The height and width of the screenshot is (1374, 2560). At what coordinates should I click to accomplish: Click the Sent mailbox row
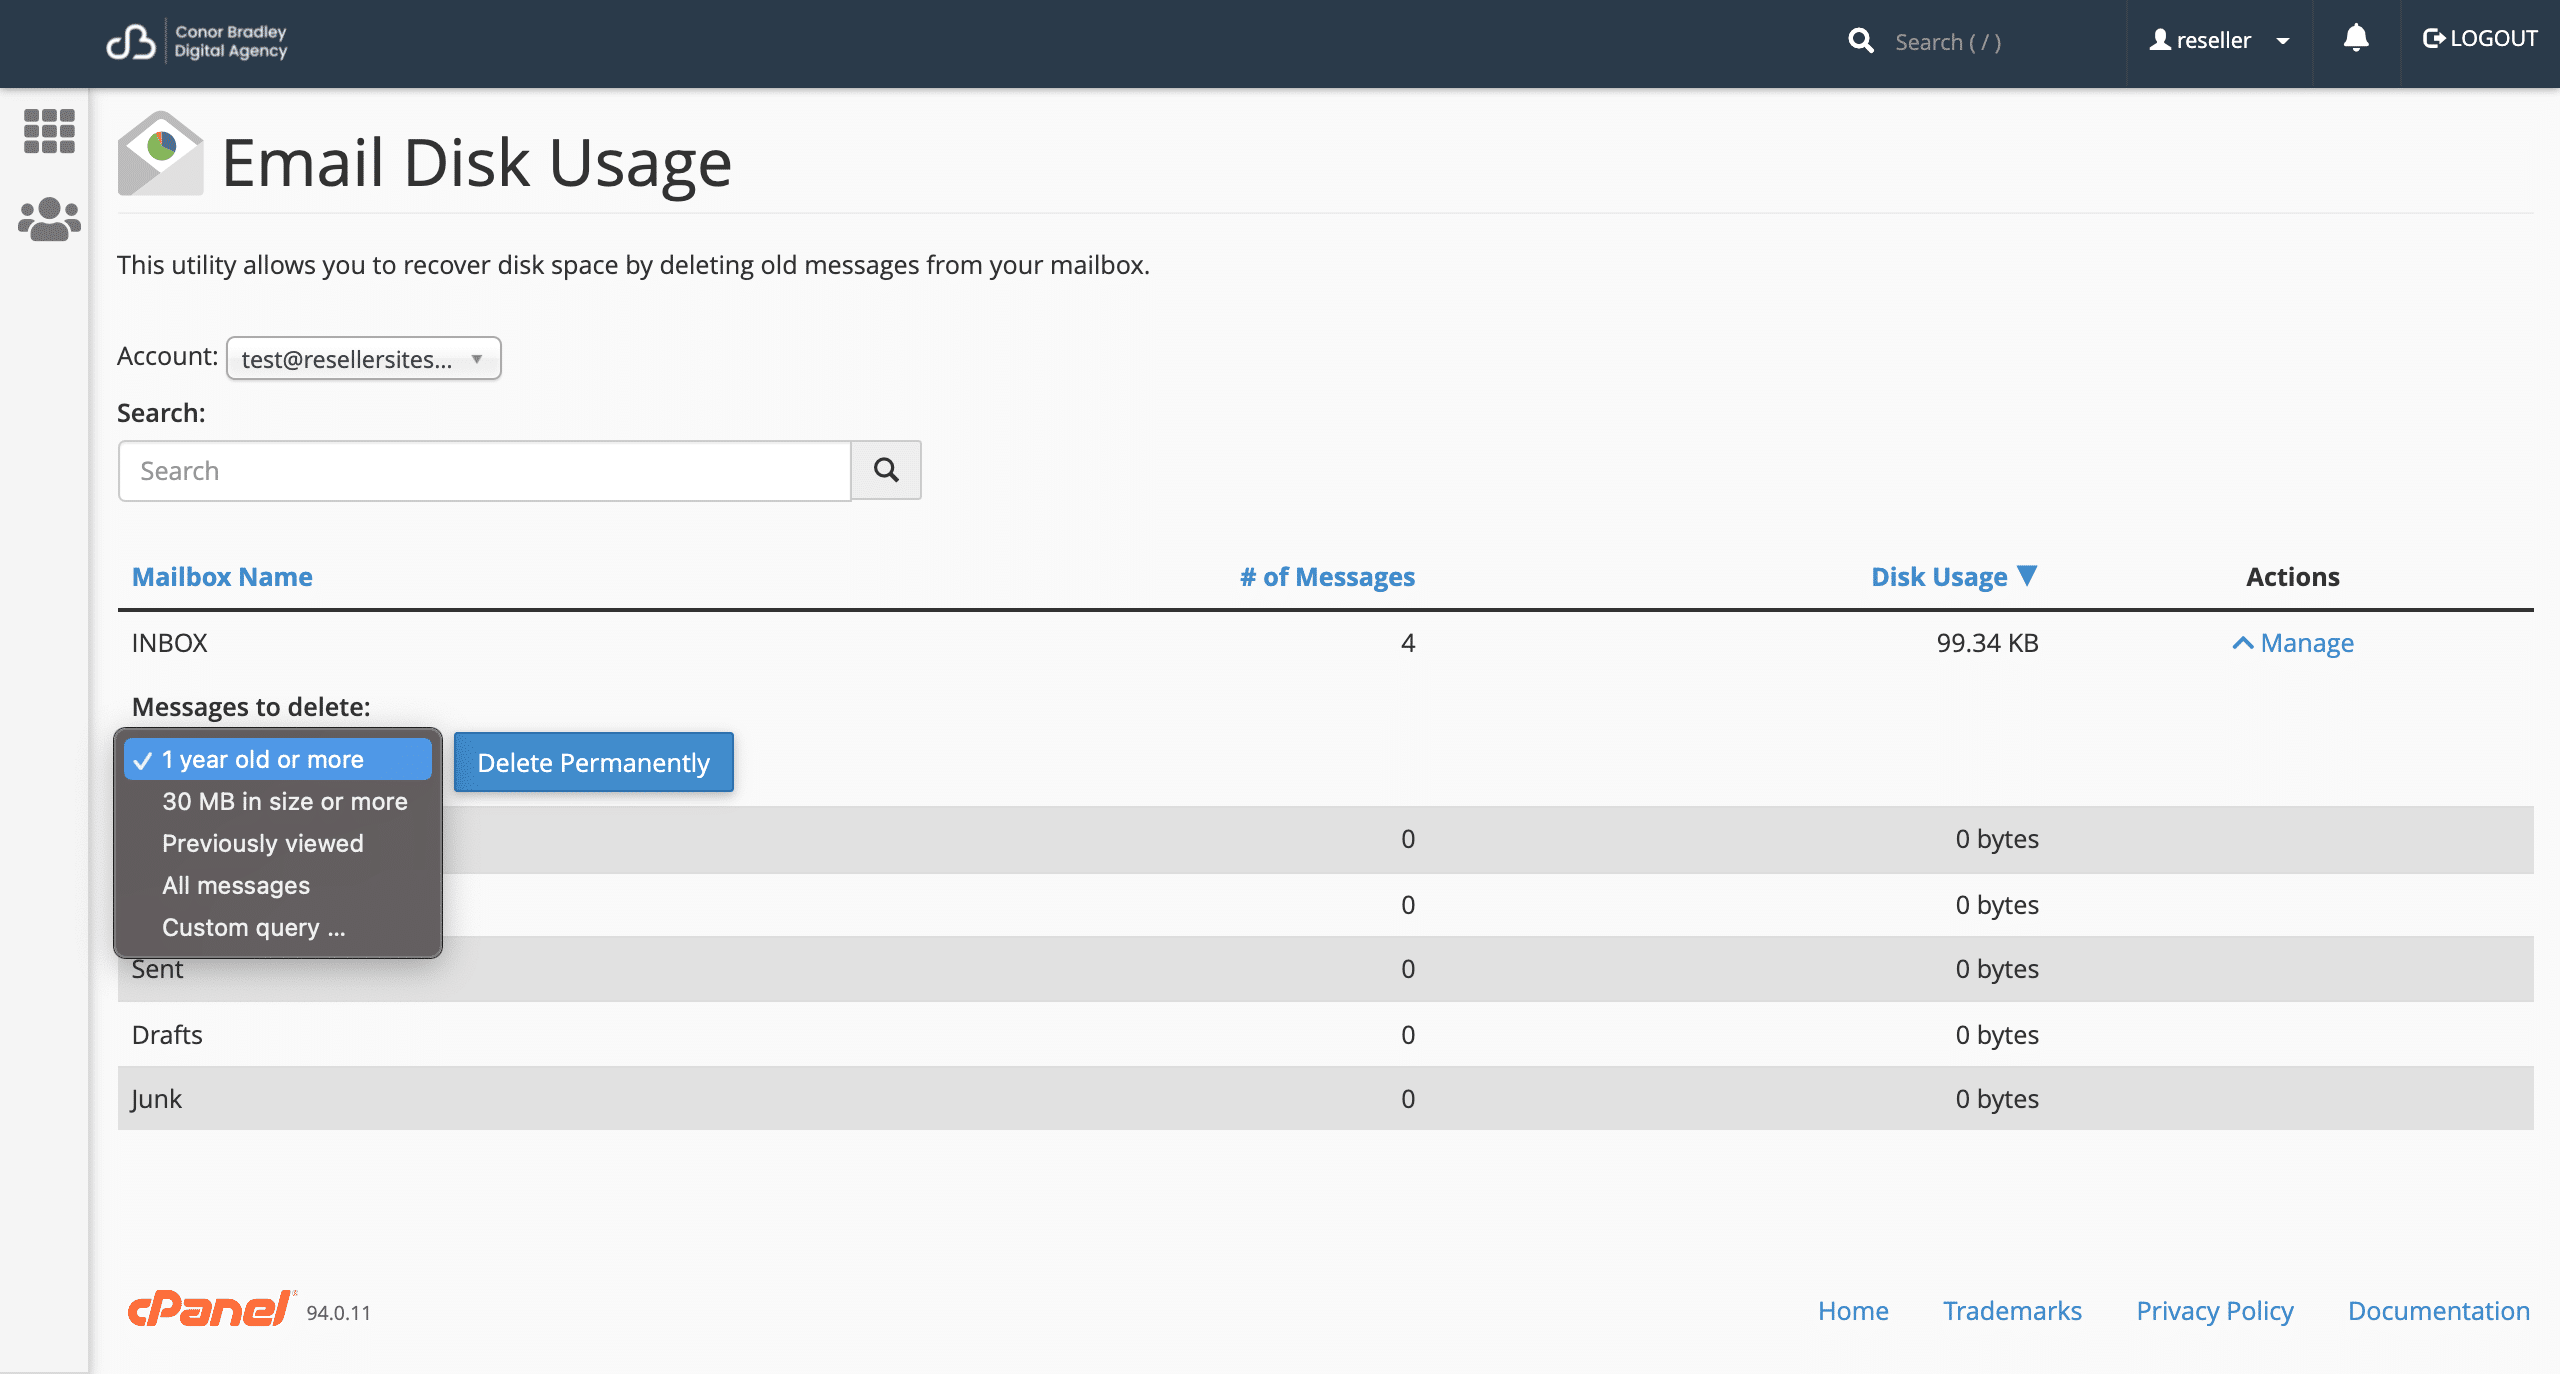point(1326,969)
